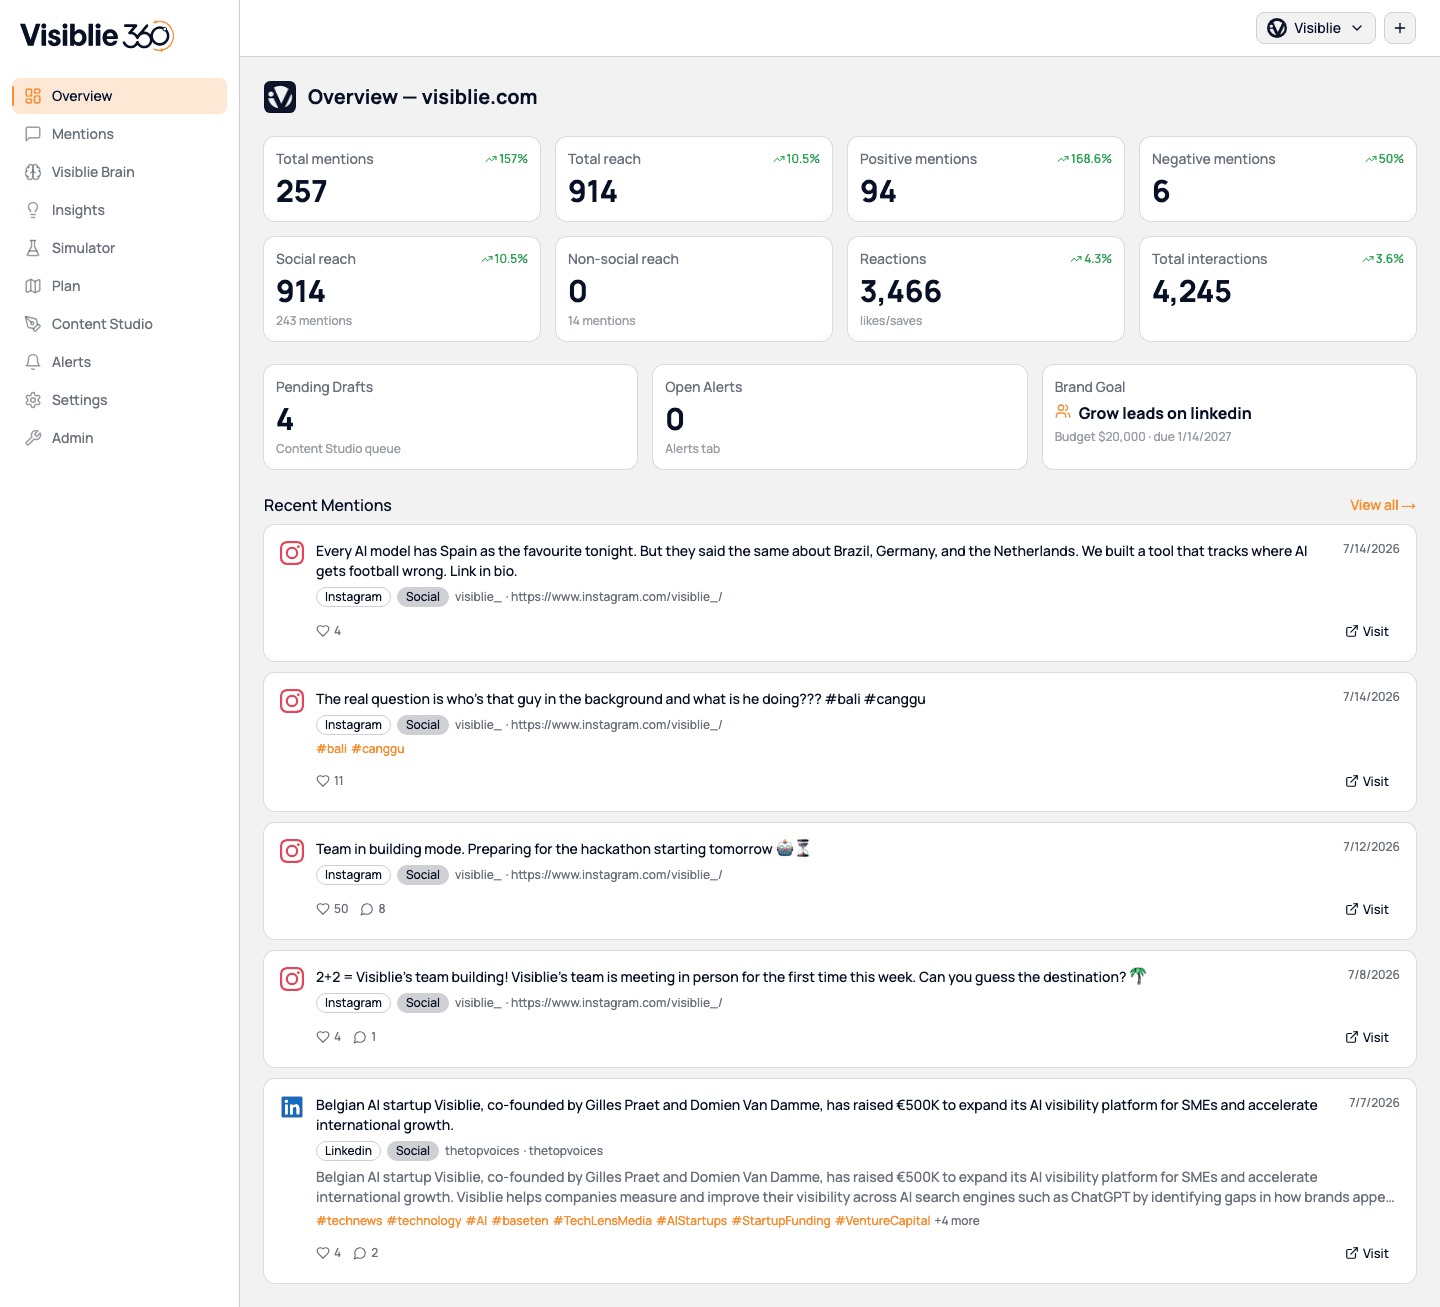Visit the team building destination post
This screenshot has height=1307, width=1440.
point(1367,1037)
